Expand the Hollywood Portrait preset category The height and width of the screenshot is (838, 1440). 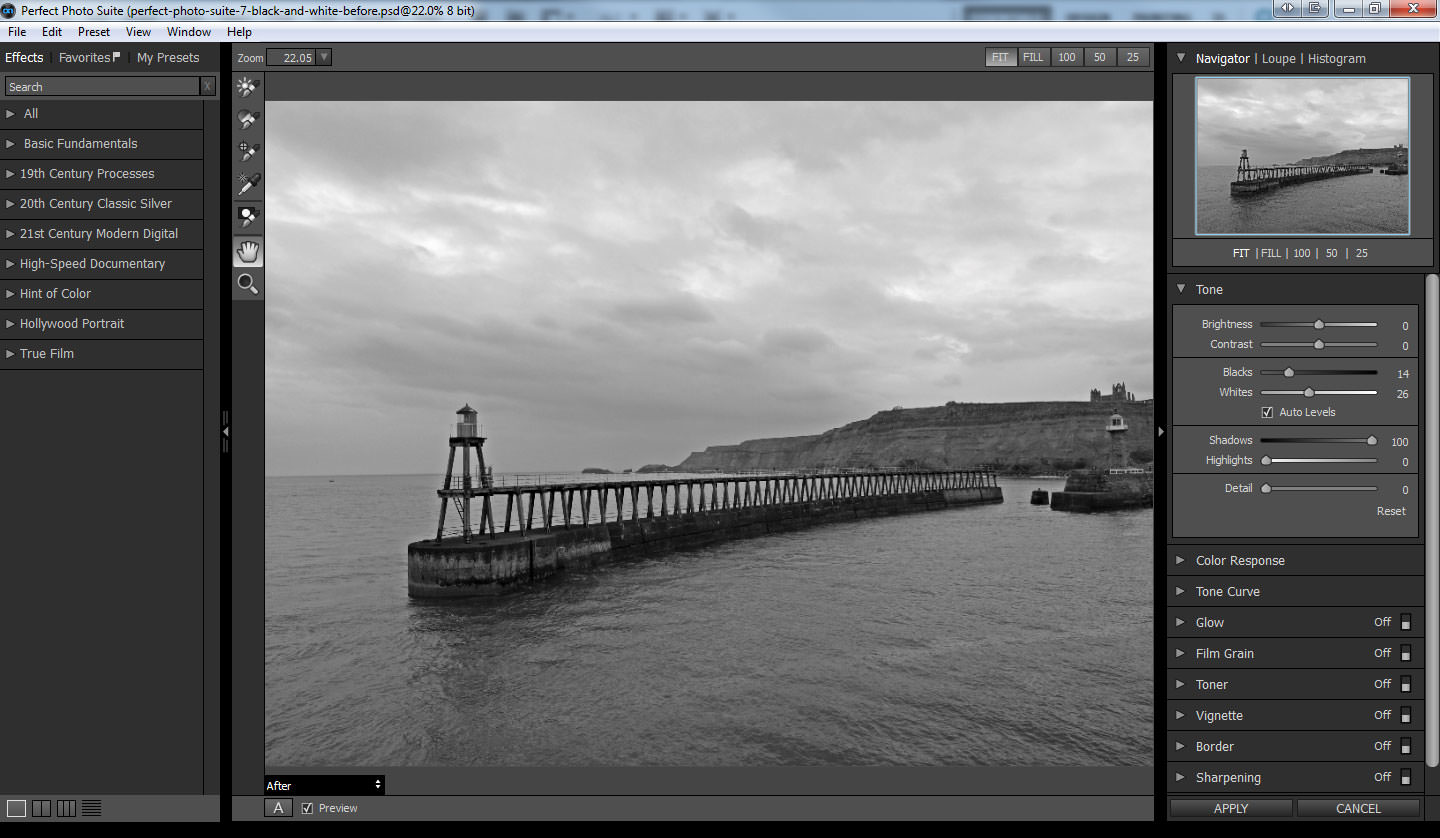pyautogui.click(x=72, y=324)
